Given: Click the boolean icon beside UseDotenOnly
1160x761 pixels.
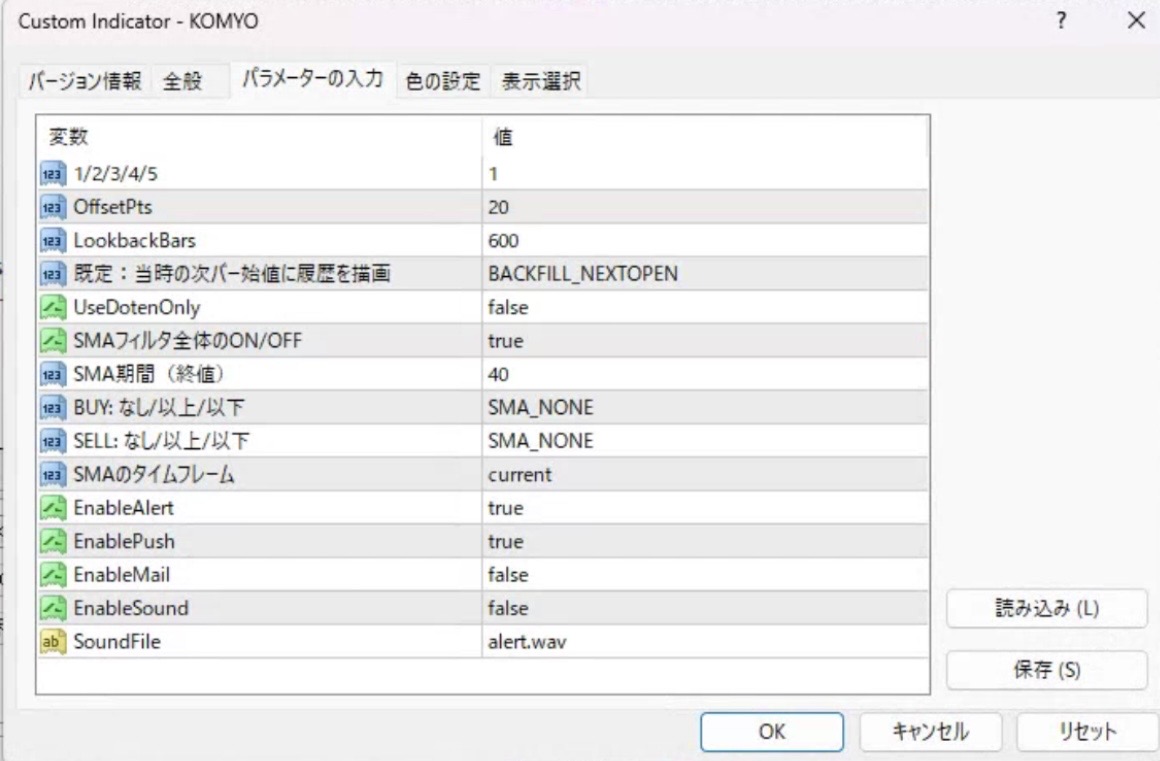Looking at the screenshot, I should pyautogui.click(x=53, y=307).
